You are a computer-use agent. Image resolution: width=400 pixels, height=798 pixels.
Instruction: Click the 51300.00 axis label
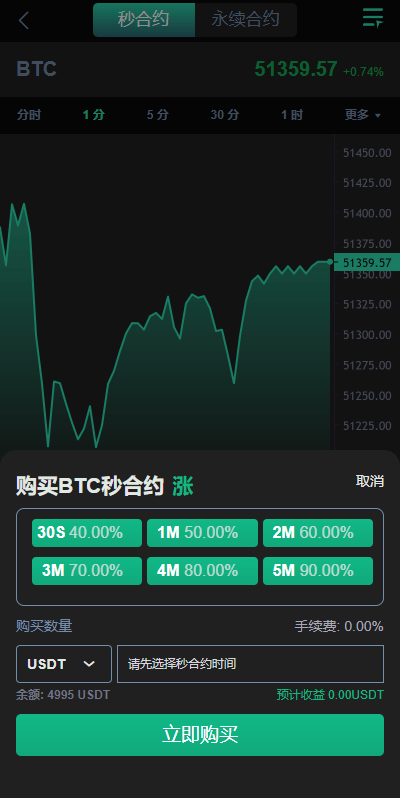(x=367, y=335)
